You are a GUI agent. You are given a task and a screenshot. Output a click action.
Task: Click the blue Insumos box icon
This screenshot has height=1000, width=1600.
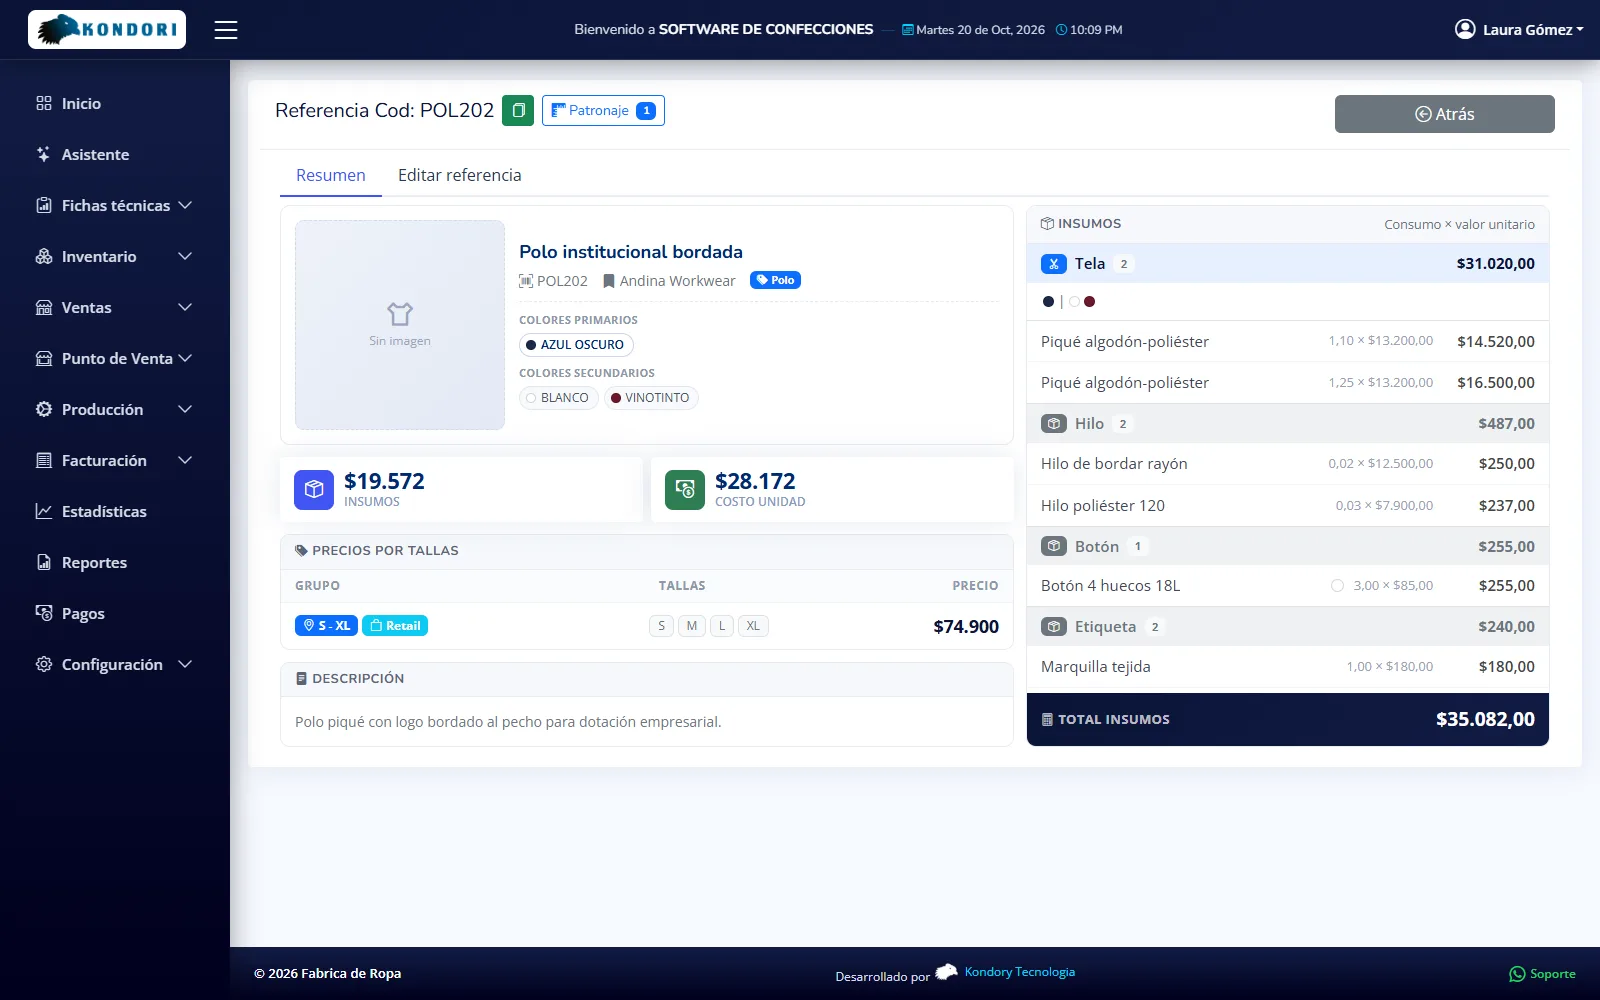pos(314,490)
